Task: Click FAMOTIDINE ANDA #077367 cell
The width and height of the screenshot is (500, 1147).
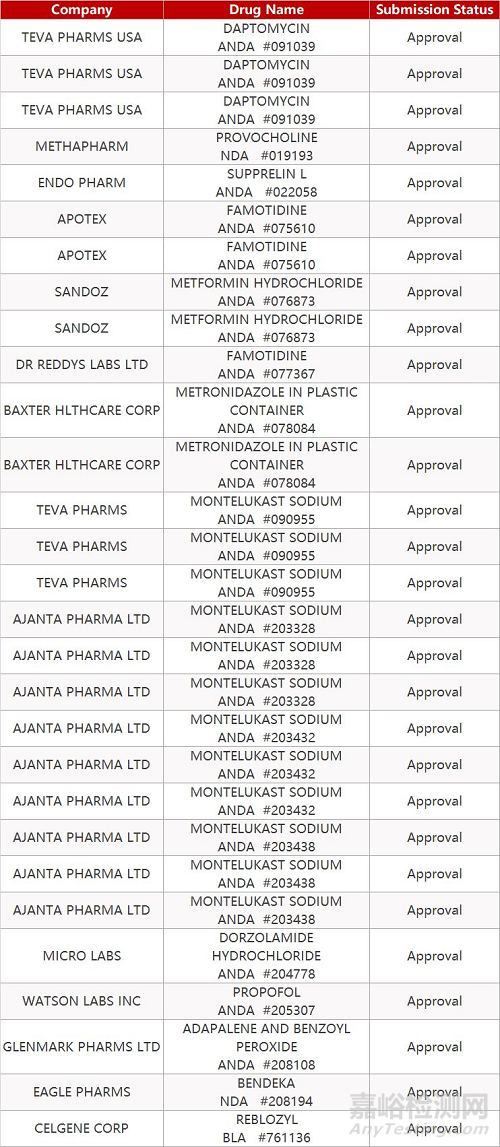Action: pyautogui.click(x=266, y=364)
